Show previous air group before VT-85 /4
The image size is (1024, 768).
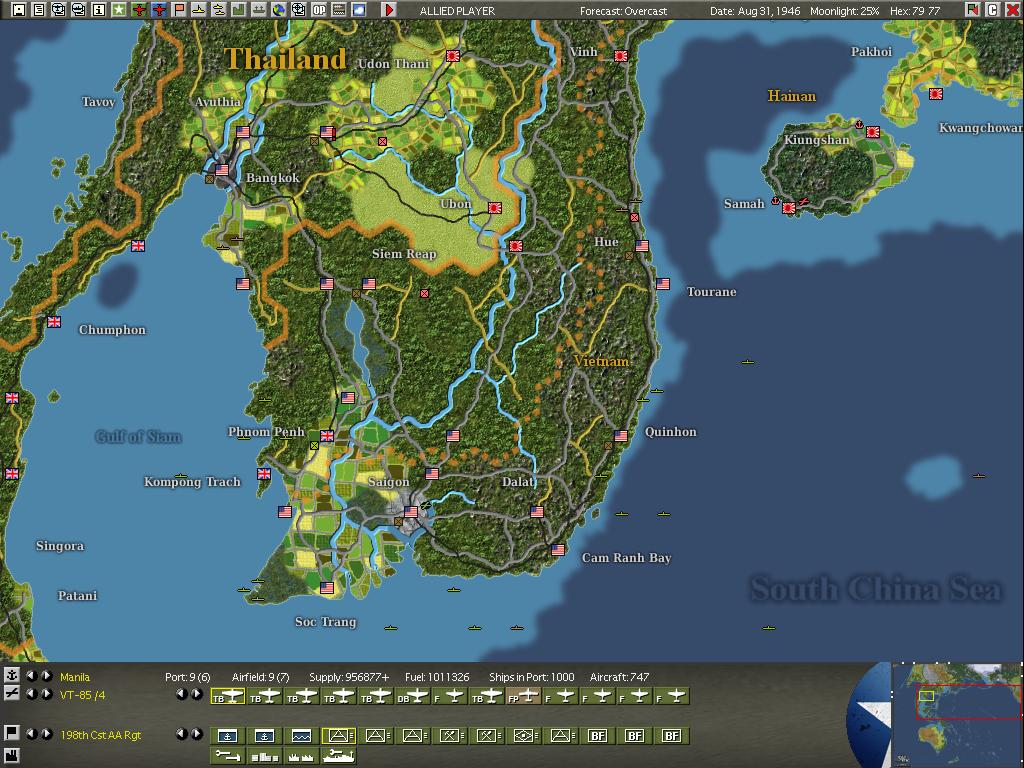[x=31, y=694]
